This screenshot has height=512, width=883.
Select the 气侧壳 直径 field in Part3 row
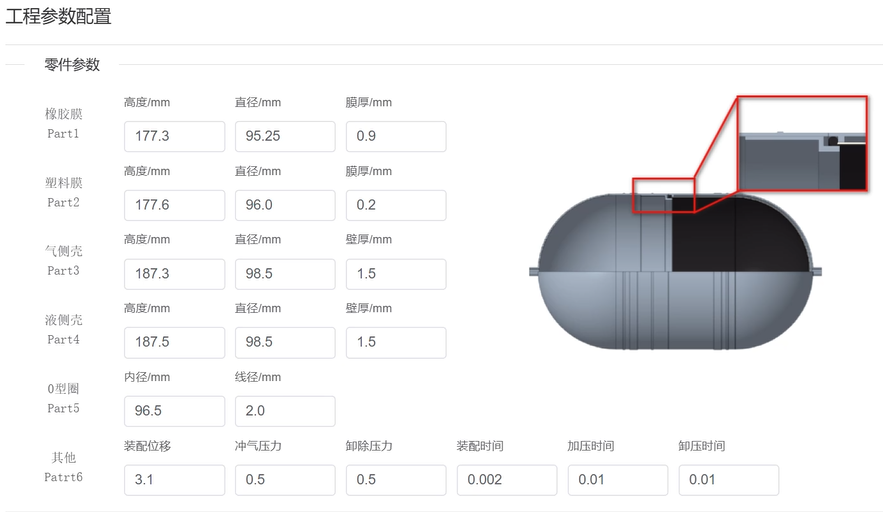285,274
